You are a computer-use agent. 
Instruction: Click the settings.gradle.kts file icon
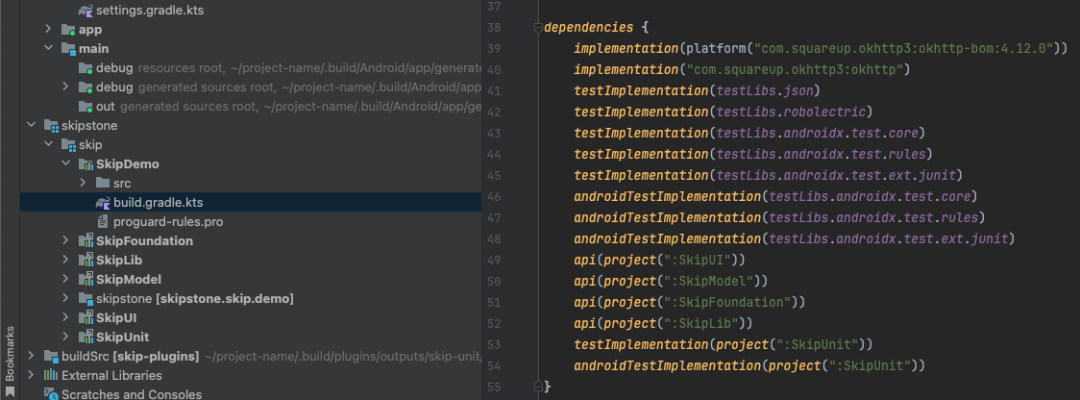click(x=85, y=10)
